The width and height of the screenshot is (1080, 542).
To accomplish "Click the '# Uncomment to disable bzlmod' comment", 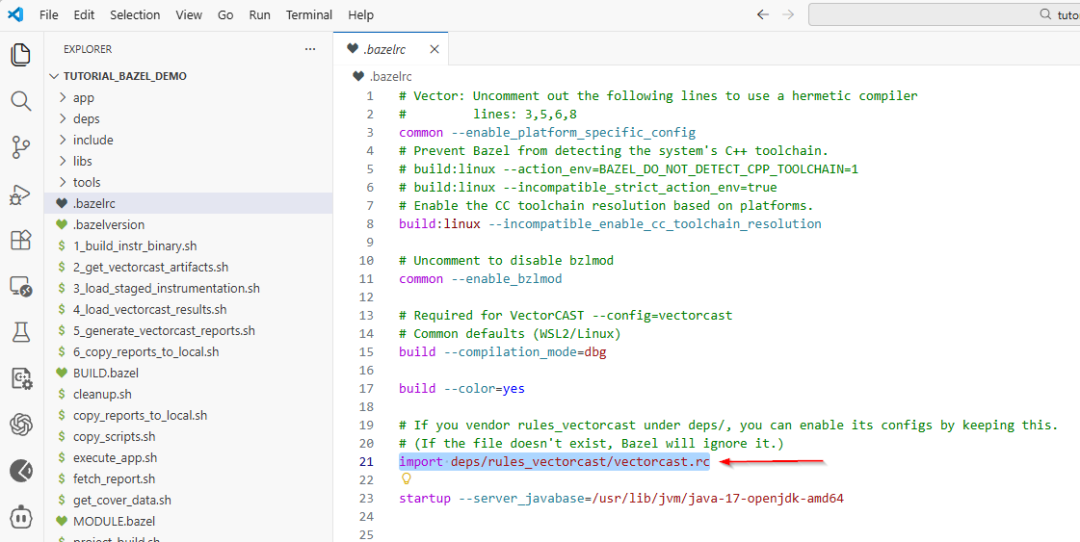I will pyautogui.click(x=506, y=260).
